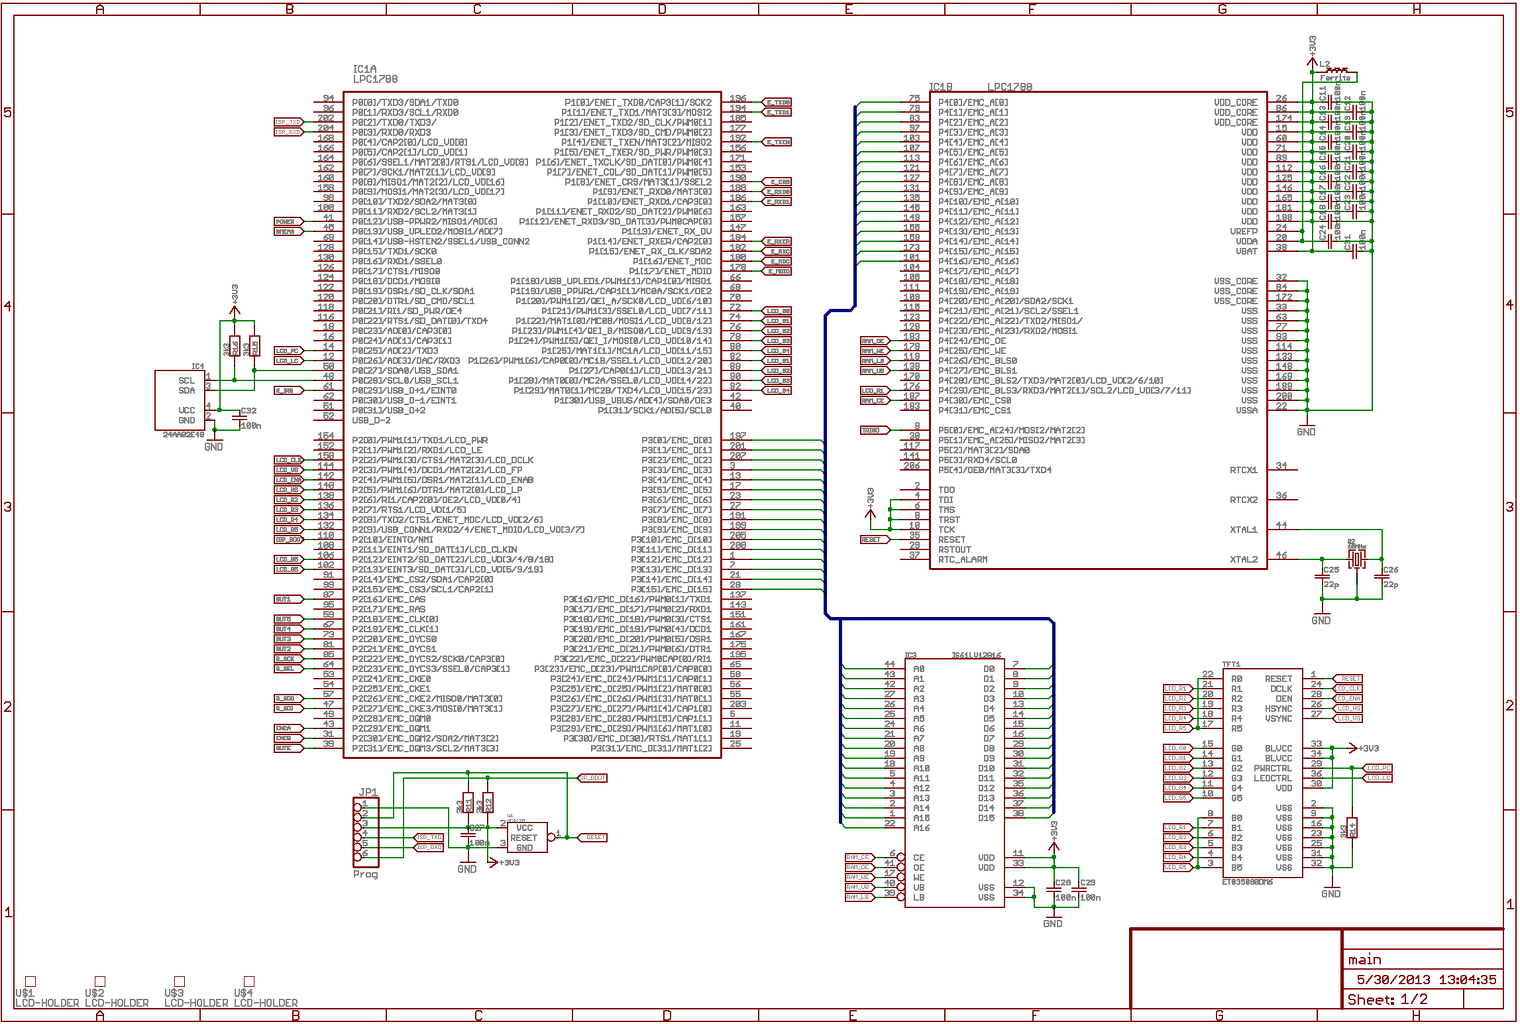Select the TDO JTAG pin label

pos(946,490)
